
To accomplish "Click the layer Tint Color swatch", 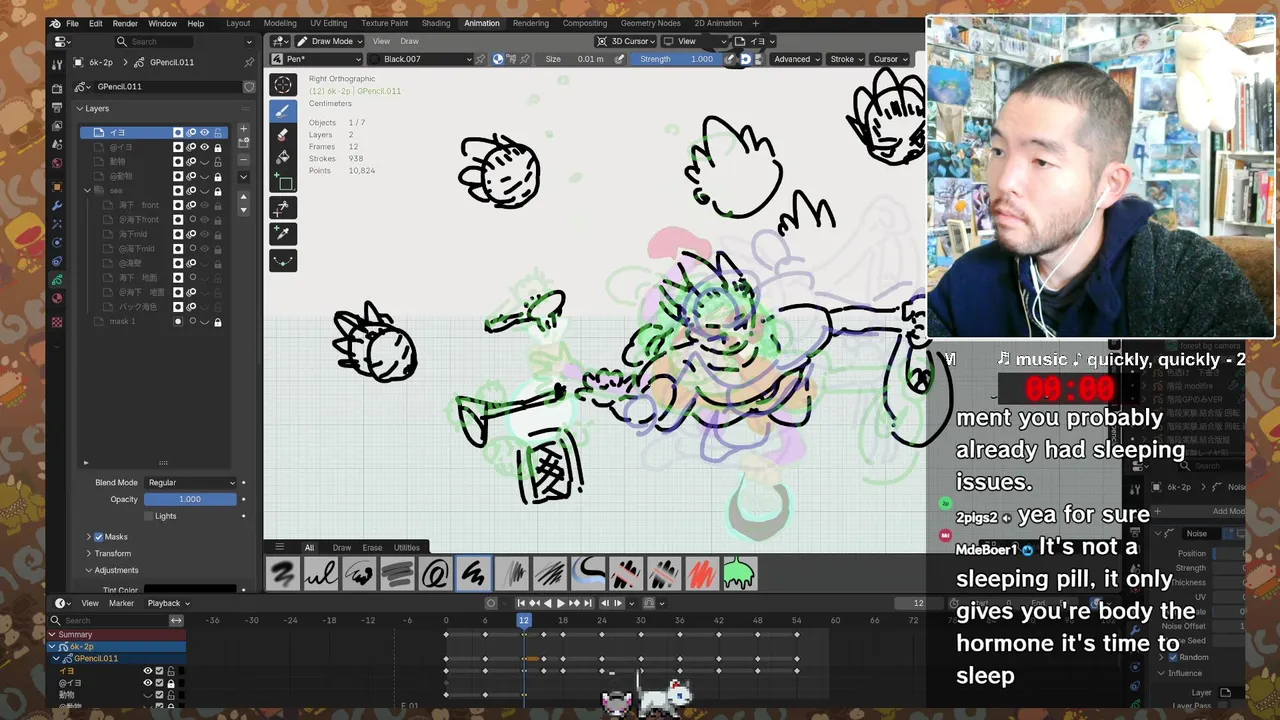I will pyautogui.click(x=190, y=590).
